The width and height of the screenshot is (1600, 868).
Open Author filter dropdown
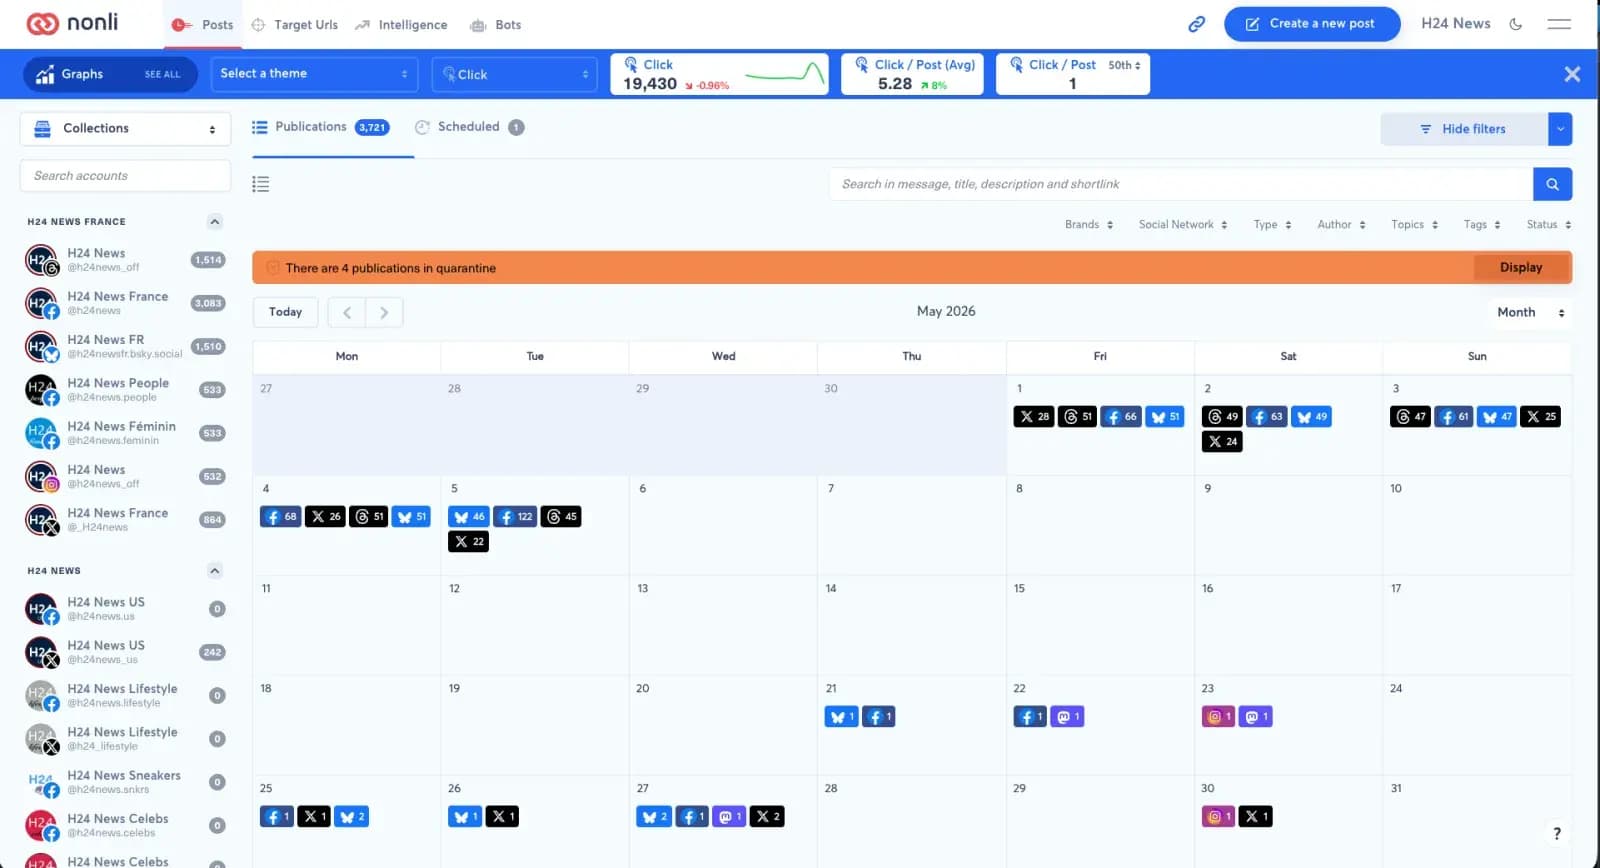(x=1341, y=225)
